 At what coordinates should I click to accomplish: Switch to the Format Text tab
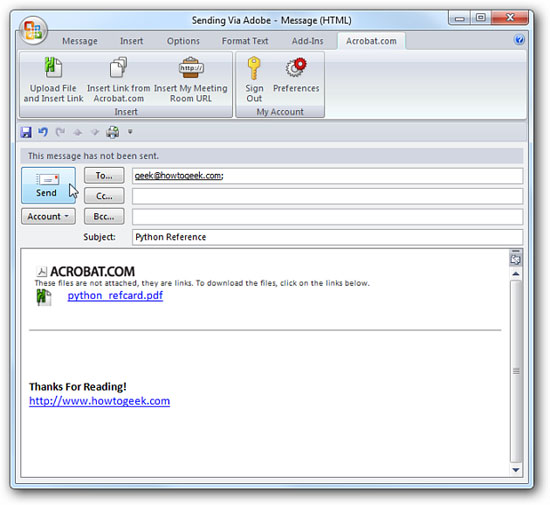[245, 41]
